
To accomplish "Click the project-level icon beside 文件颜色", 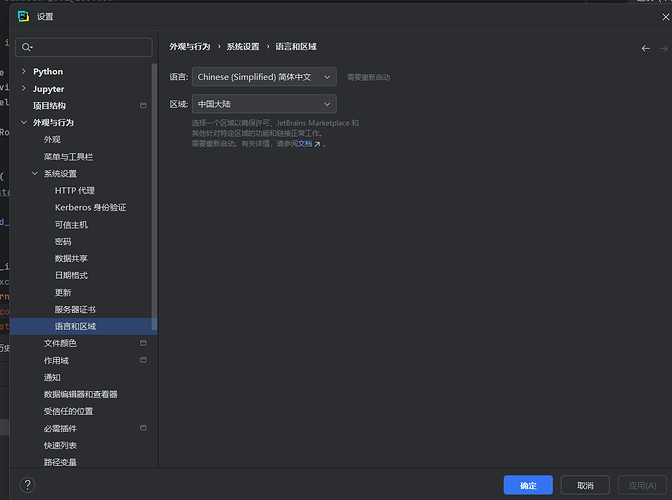I will 143,343.
